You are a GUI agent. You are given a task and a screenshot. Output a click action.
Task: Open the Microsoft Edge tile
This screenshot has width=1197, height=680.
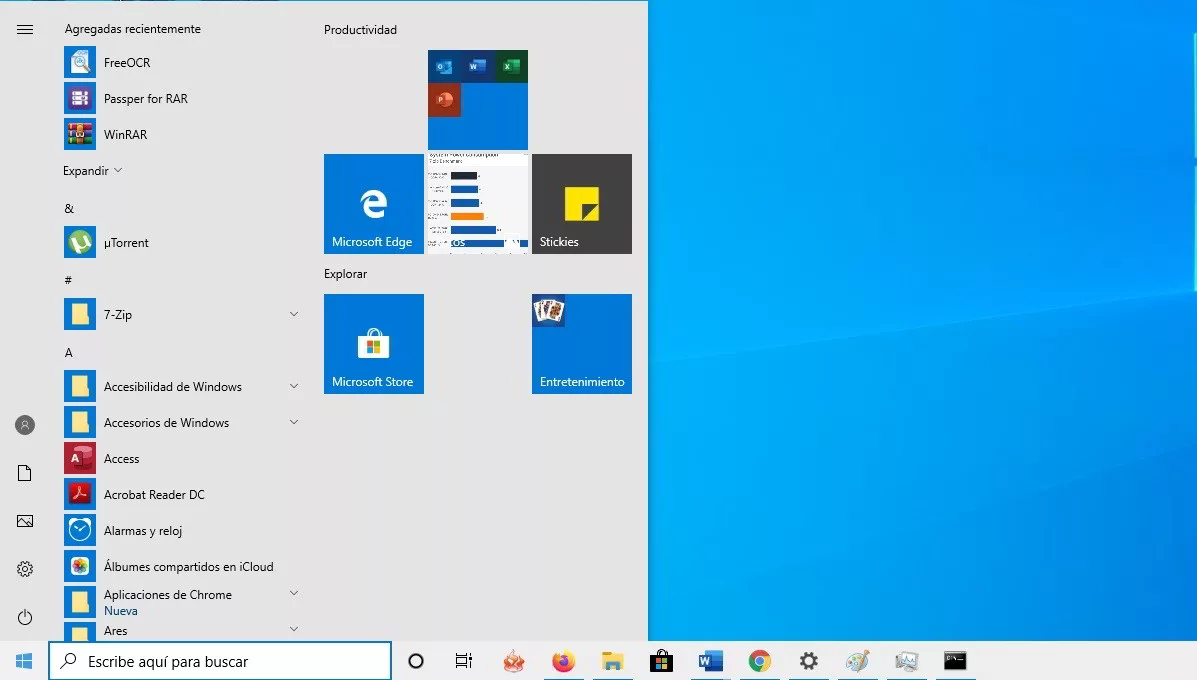click(x=374, y=204)
